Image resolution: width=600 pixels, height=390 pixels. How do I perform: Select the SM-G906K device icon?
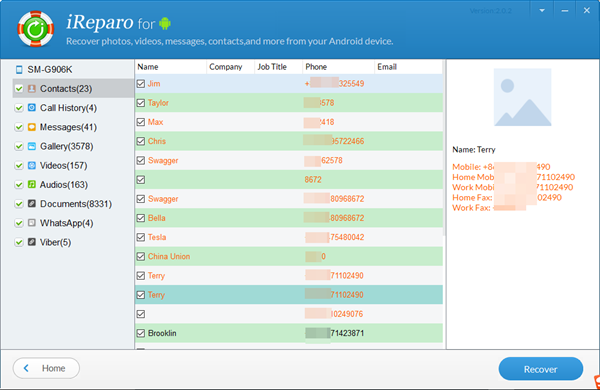(19, 69)
